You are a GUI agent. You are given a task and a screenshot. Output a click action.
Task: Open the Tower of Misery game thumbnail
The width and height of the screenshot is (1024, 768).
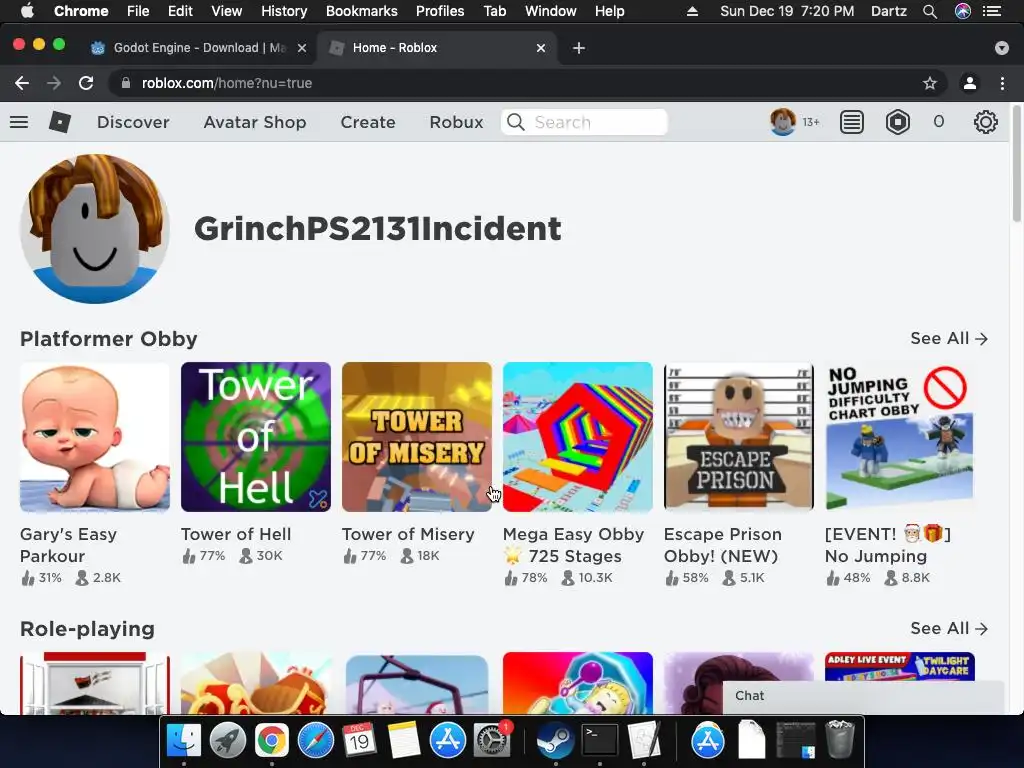tap(417, 437)
